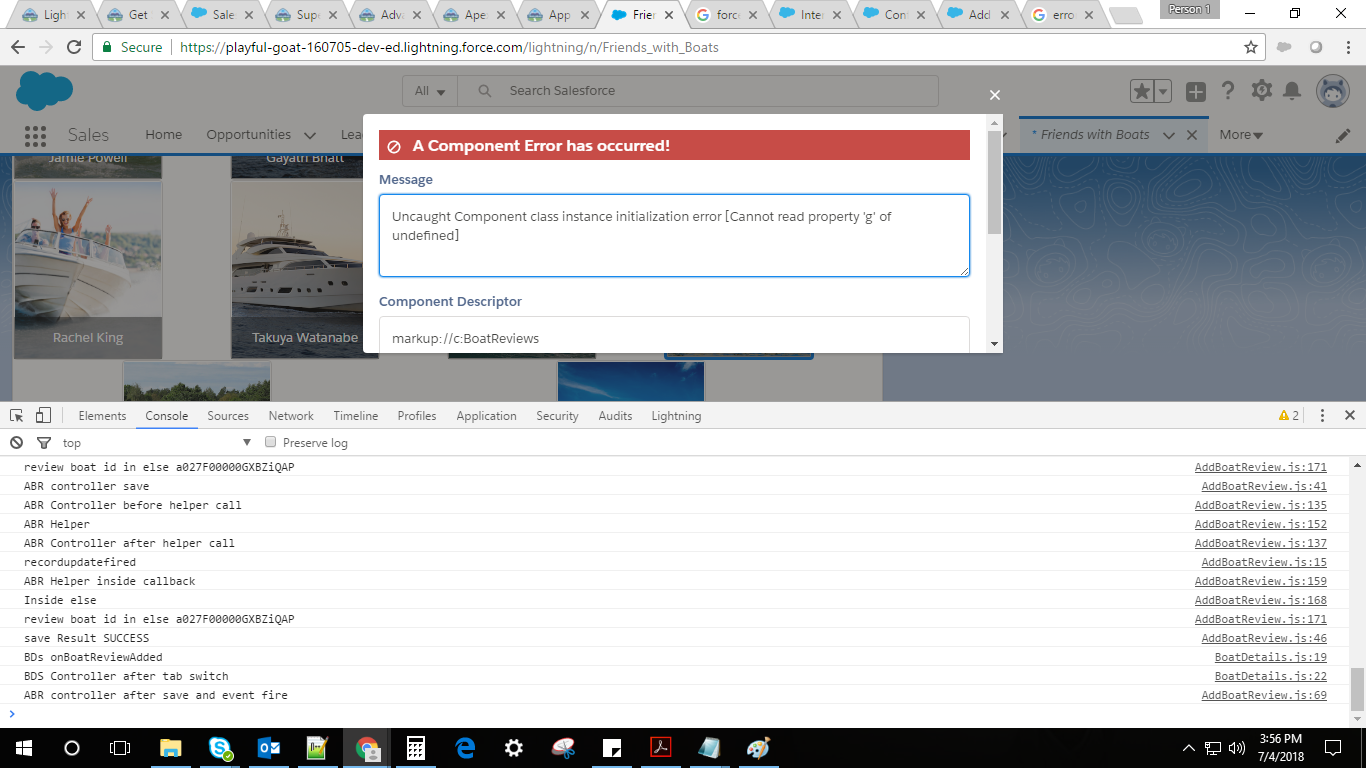1366x768 pixels.
Task: Click the pencil to edit navigation bar
Action: (x=1343, y=135)
